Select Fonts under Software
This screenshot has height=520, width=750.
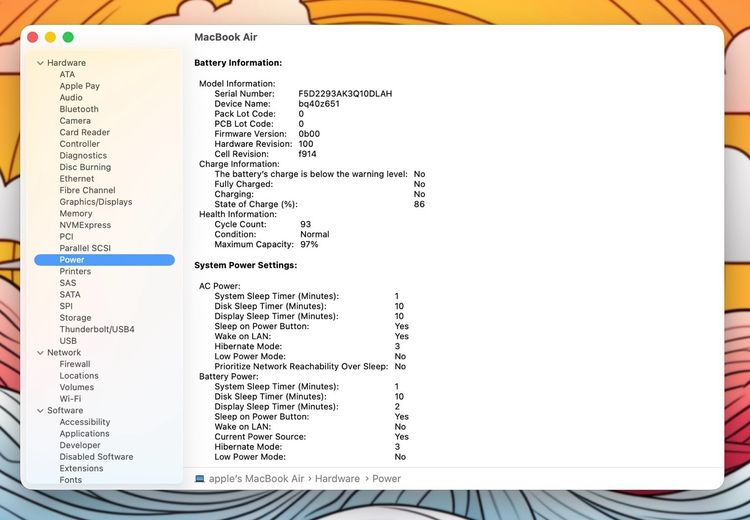coord(70,480)
